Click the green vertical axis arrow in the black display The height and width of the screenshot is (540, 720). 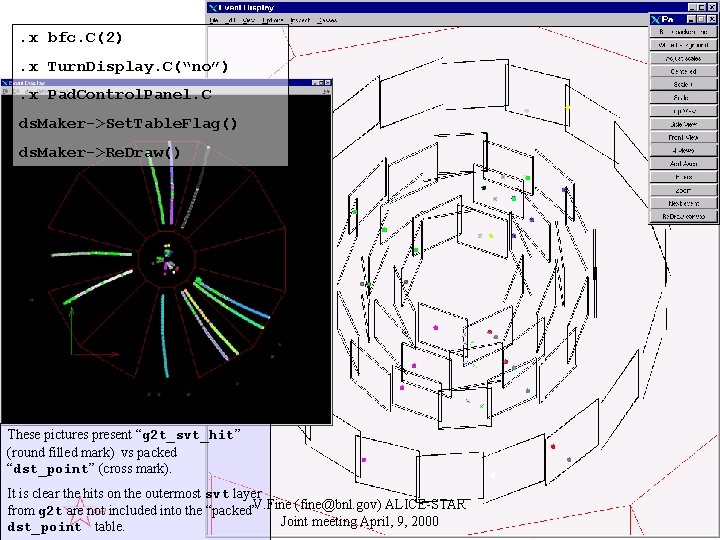pos(72,331)
